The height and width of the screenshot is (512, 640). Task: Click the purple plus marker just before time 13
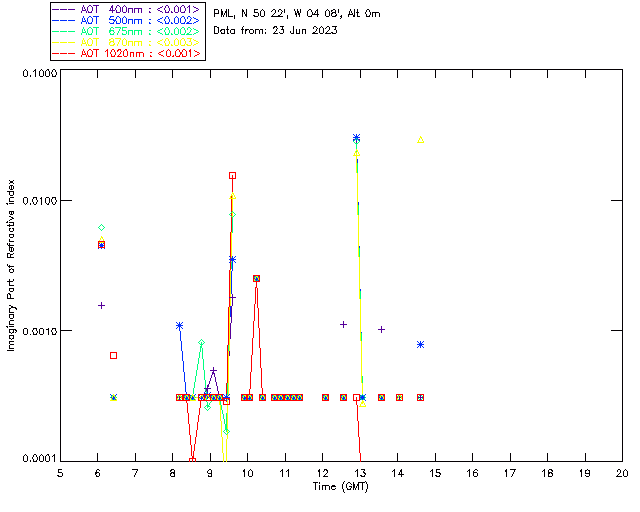[x=343, y=325]
